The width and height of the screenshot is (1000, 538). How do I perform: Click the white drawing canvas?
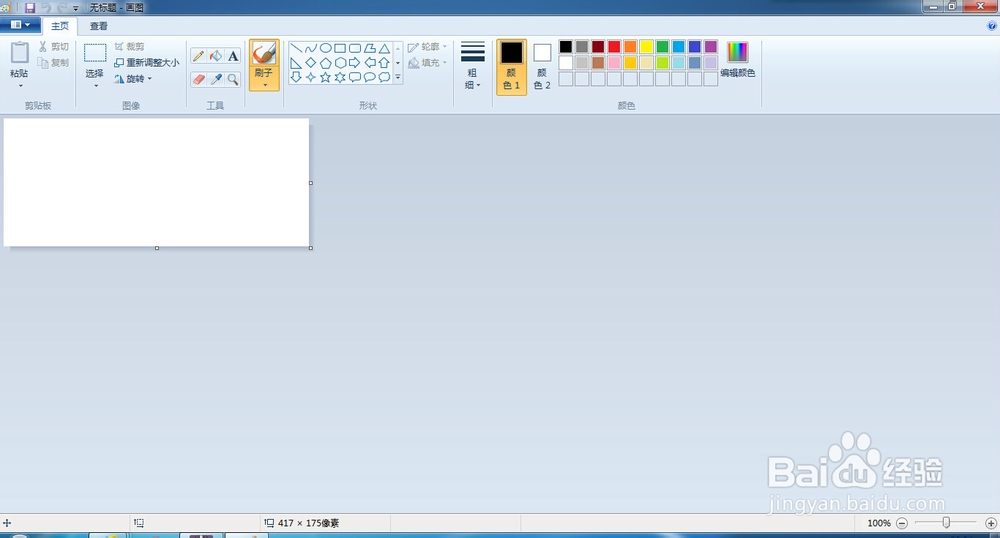[156, 182]
